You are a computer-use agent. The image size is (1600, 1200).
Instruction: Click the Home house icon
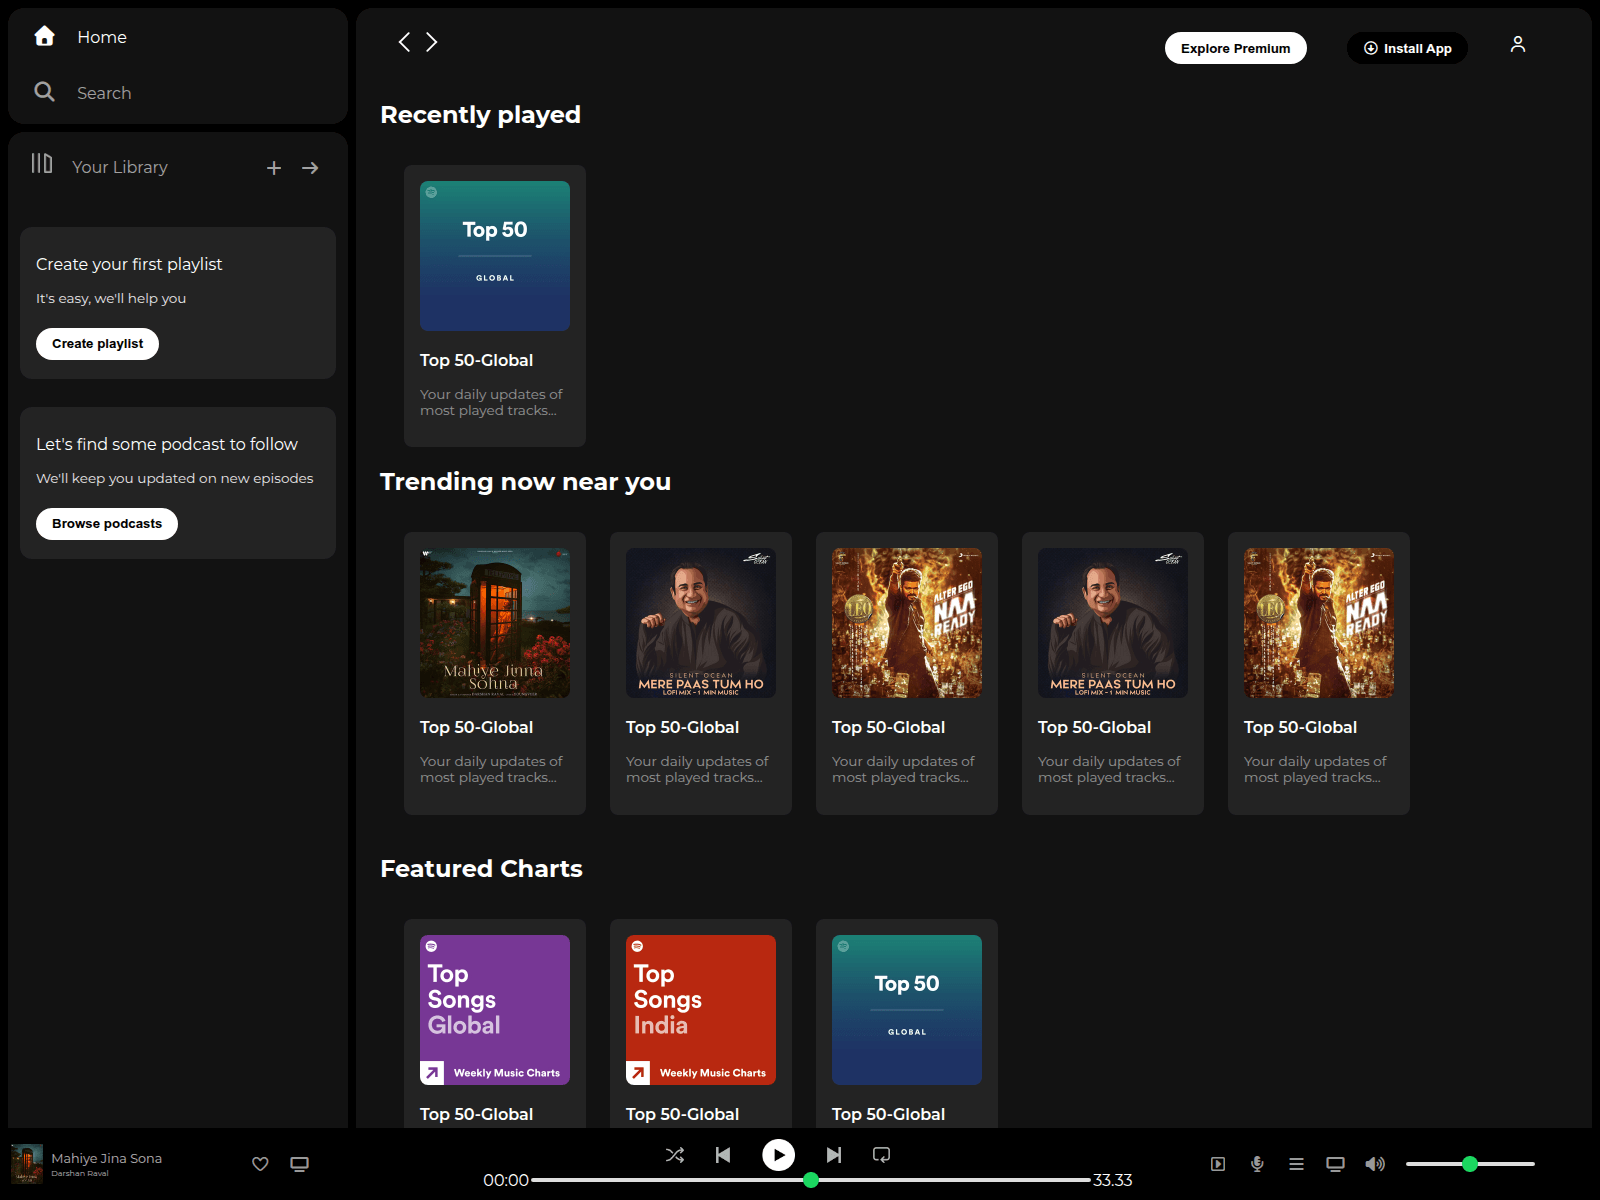pos(44,36)
